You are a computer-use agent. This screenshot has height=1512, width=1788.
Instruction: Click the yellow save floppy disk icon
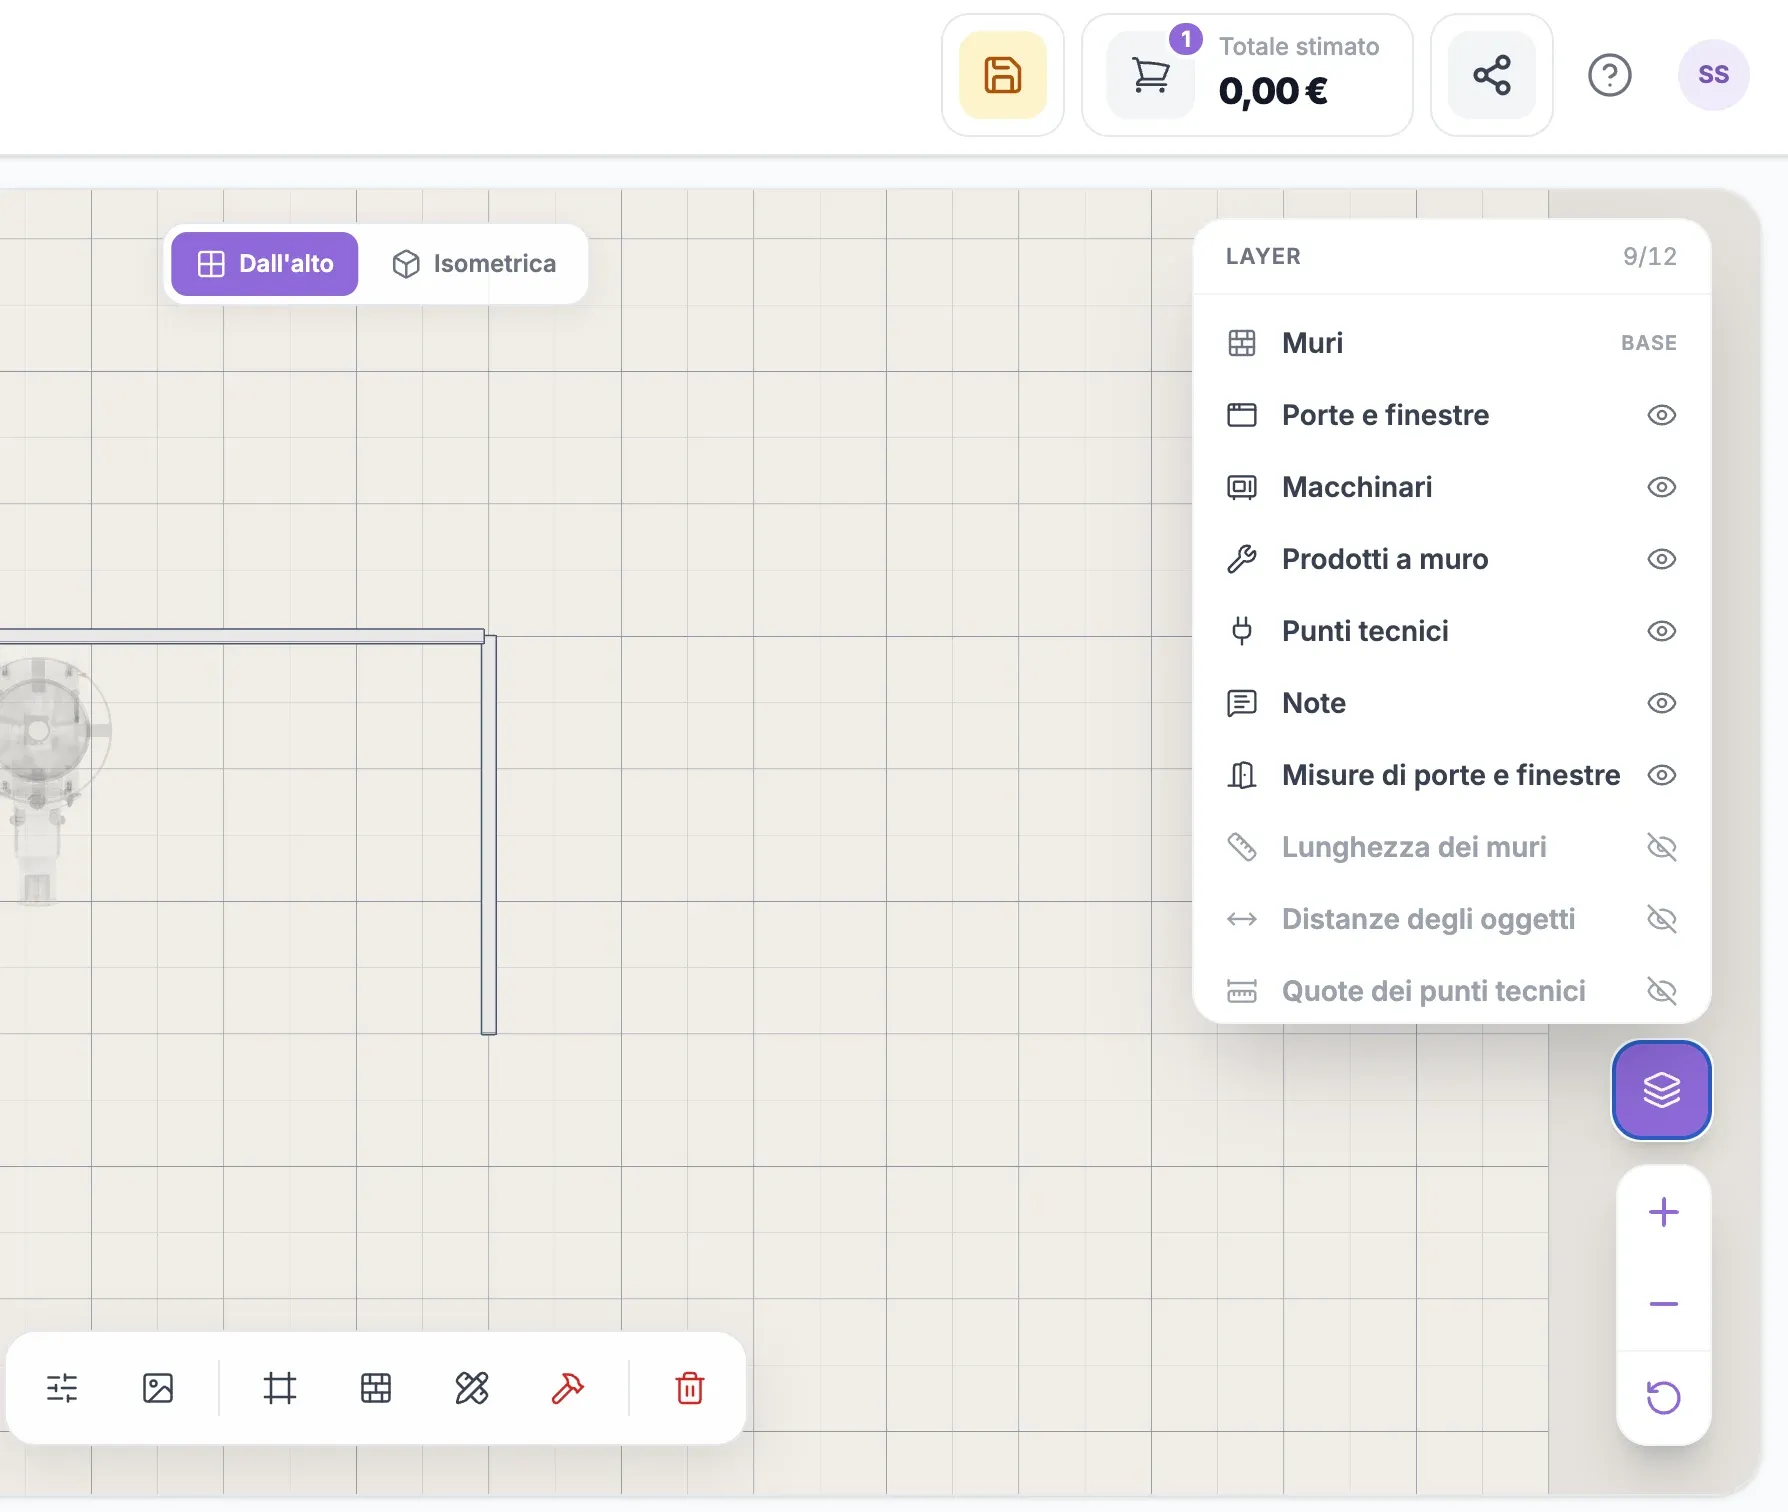click(1002, 75)
